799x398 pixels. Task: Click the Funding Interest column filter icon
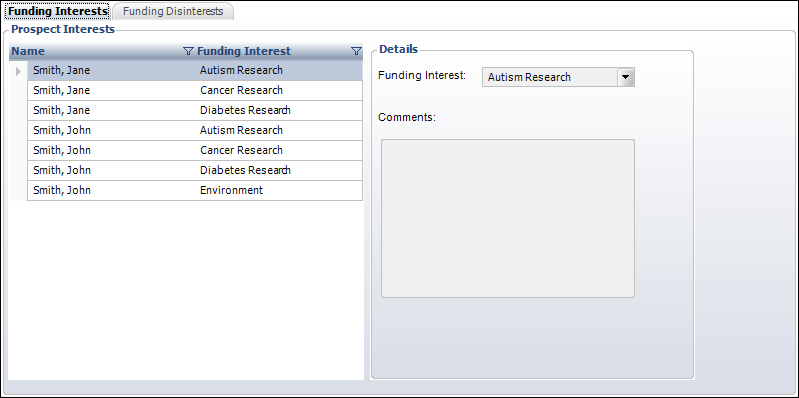tap(356, 51)
